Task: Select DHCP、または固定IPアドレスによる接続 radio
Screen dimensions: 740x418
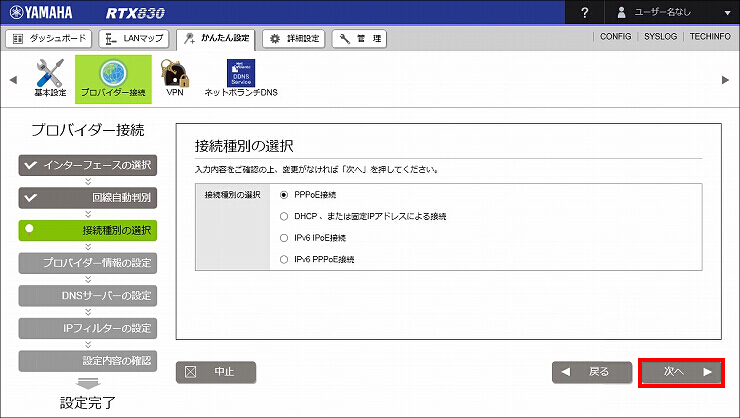Action: click(x=284, y=217)
